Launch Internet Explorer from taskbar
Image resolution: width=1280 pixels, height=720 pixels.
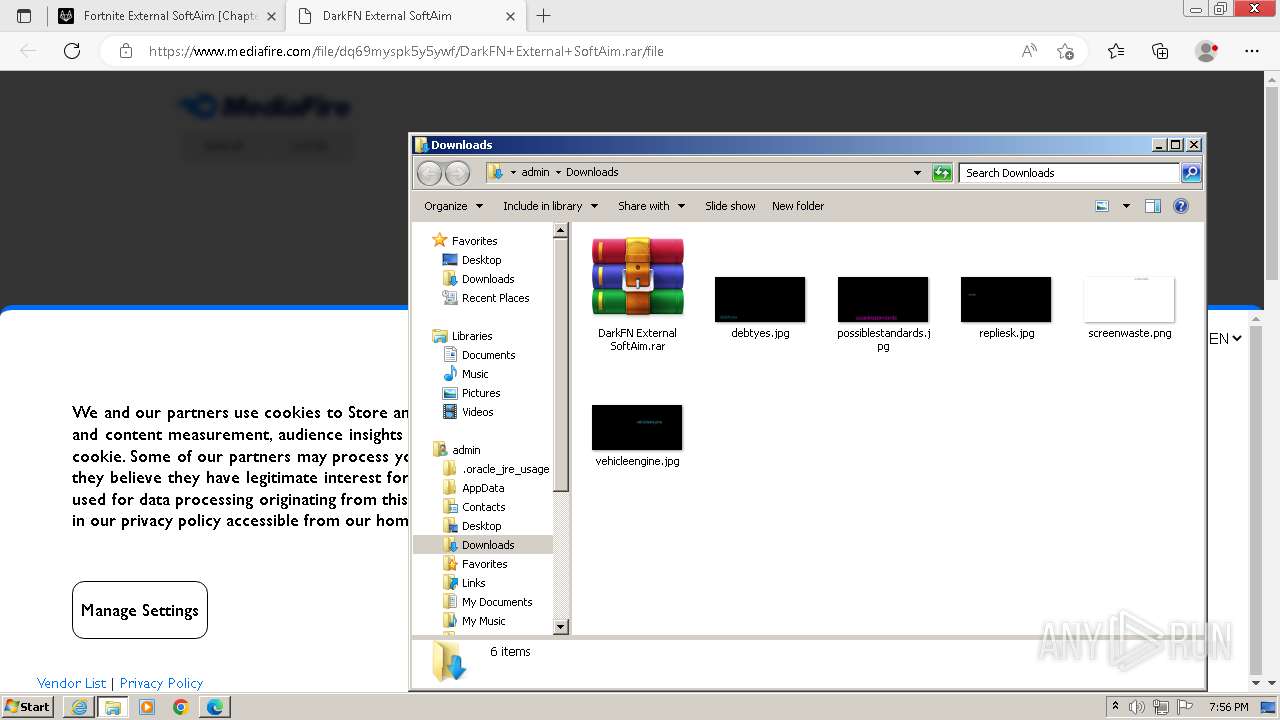click(79, 707)
